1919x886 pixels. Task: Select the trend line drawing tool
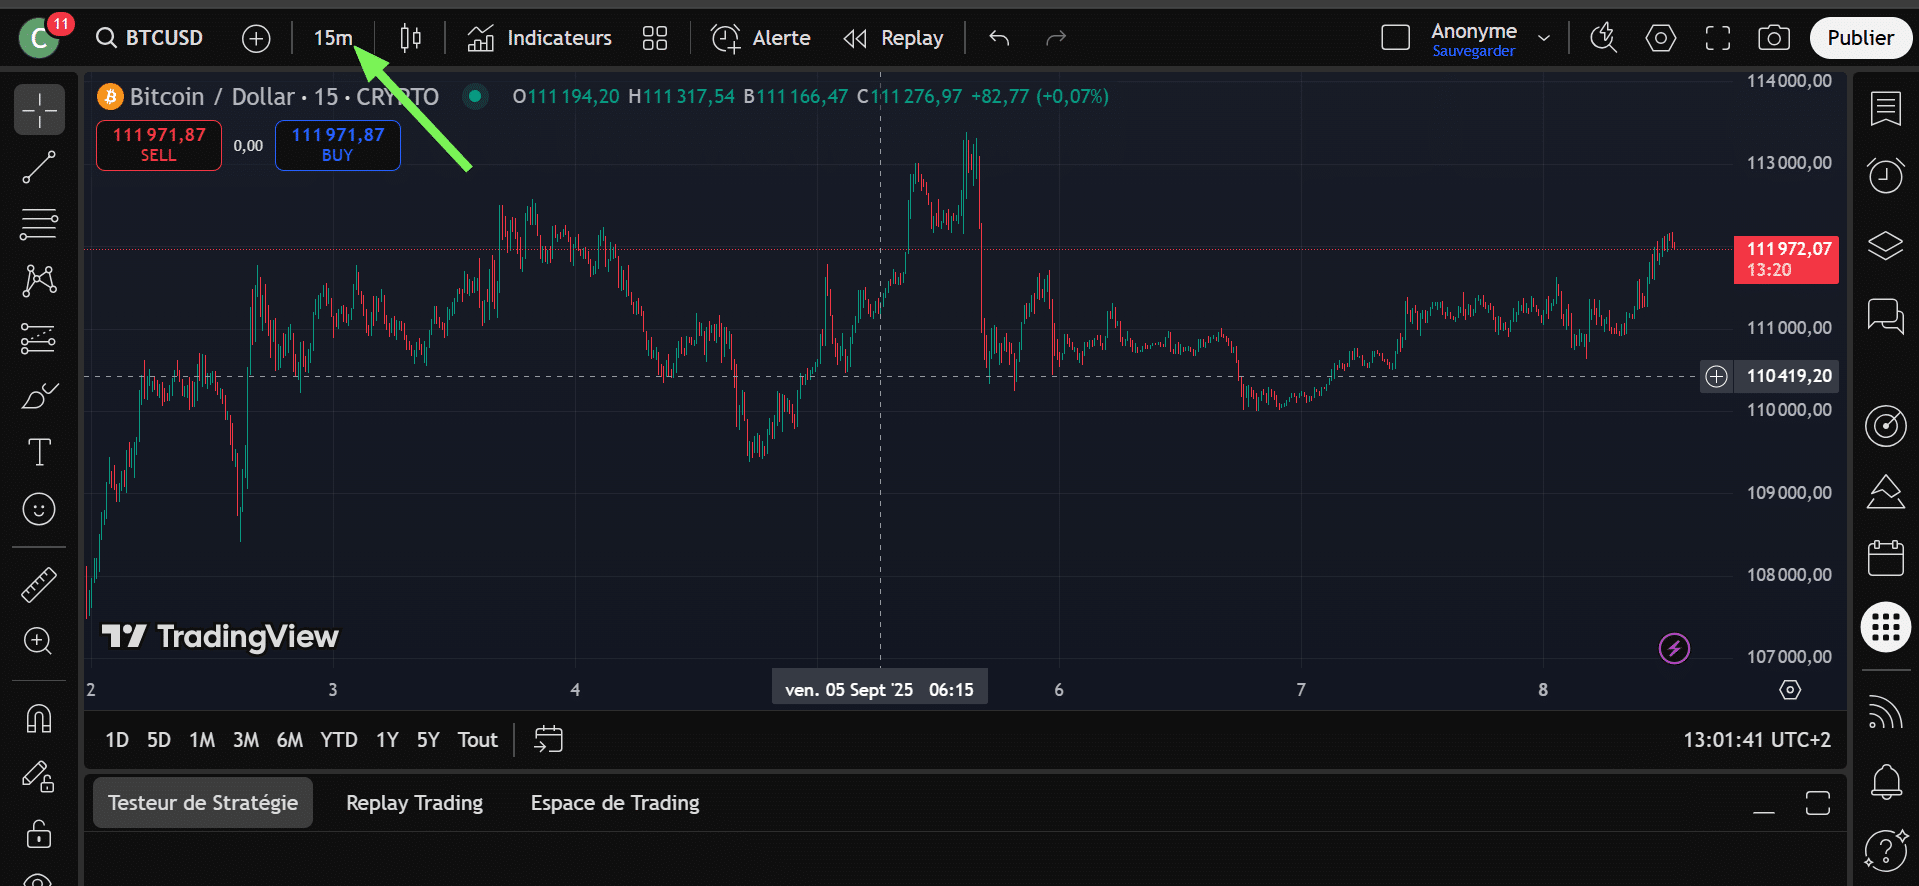click(x=39, y=168)
